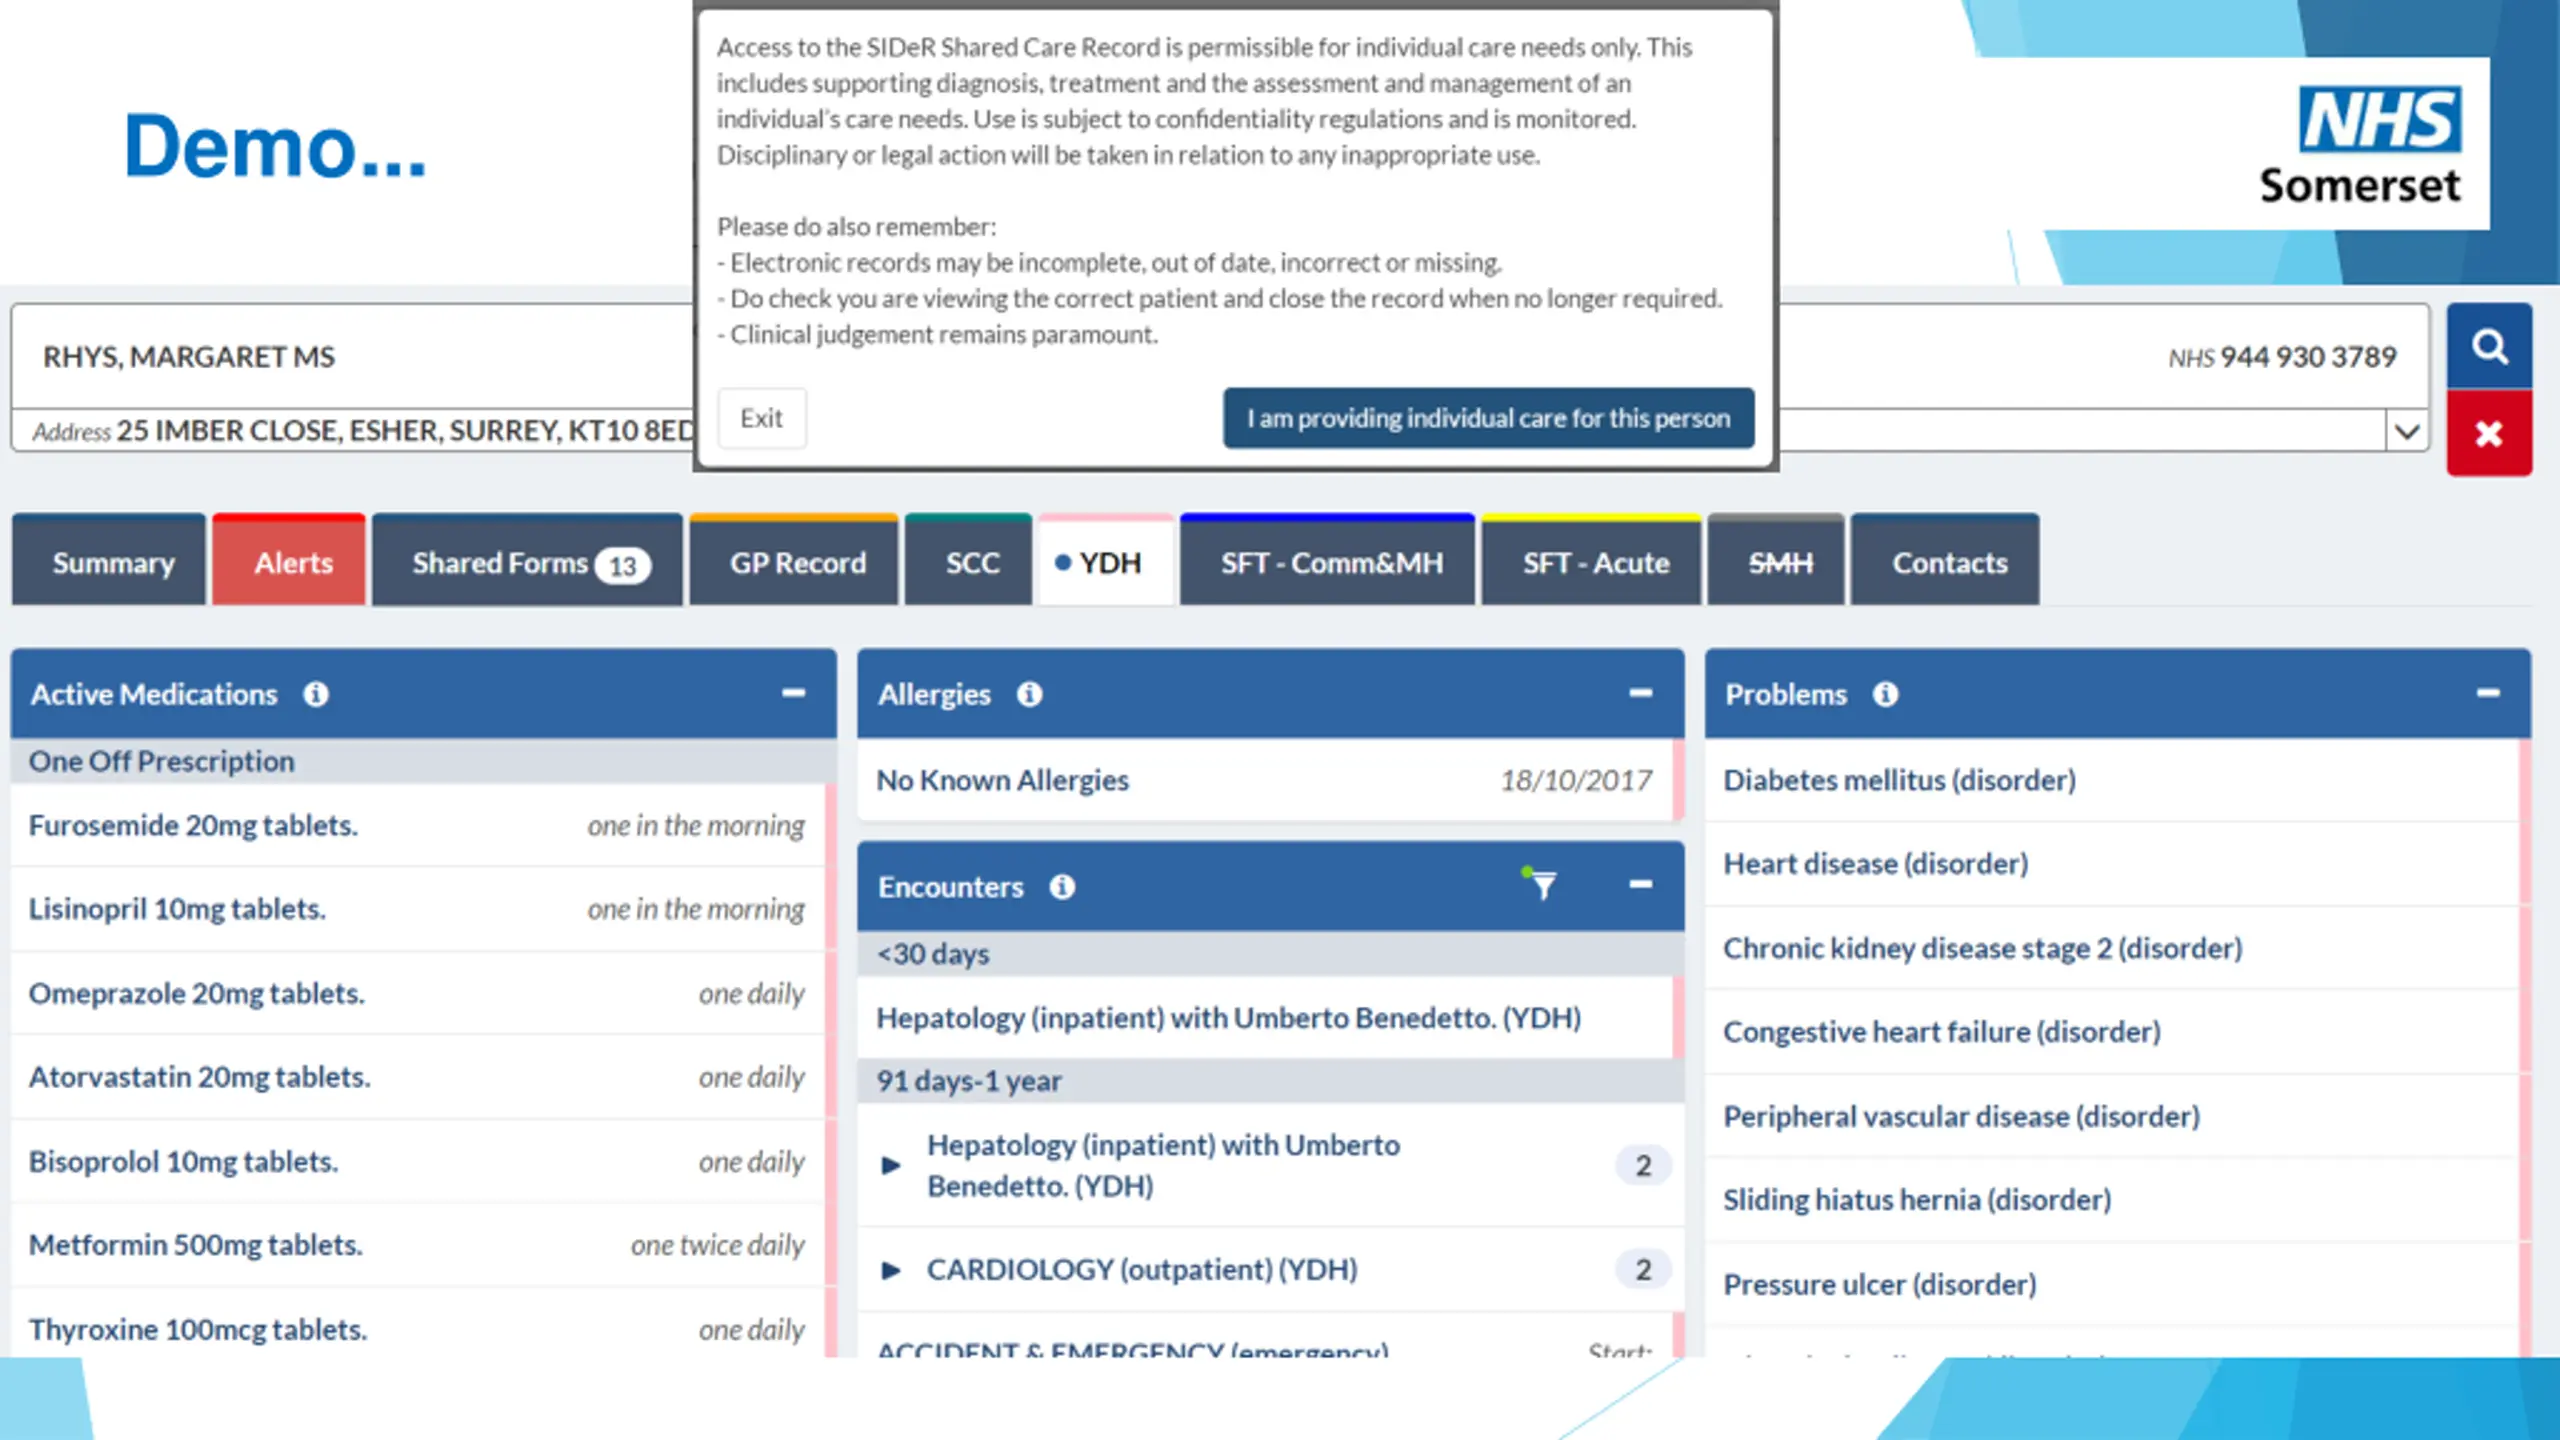Collapse the Problems panel with minus
Screen dimensions: 2560x1440
point(2487,693)
